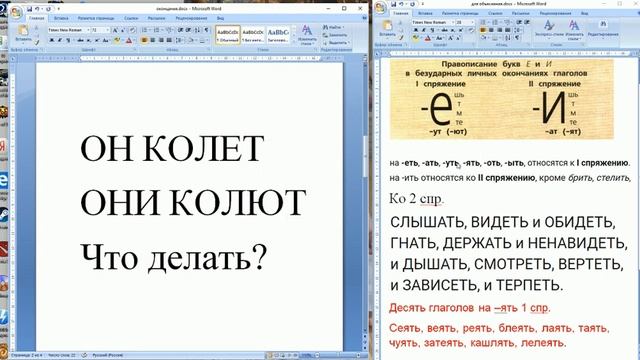Toggle Align Left in right Word window
Screen dimensions: 640x360
click(482, 30)
